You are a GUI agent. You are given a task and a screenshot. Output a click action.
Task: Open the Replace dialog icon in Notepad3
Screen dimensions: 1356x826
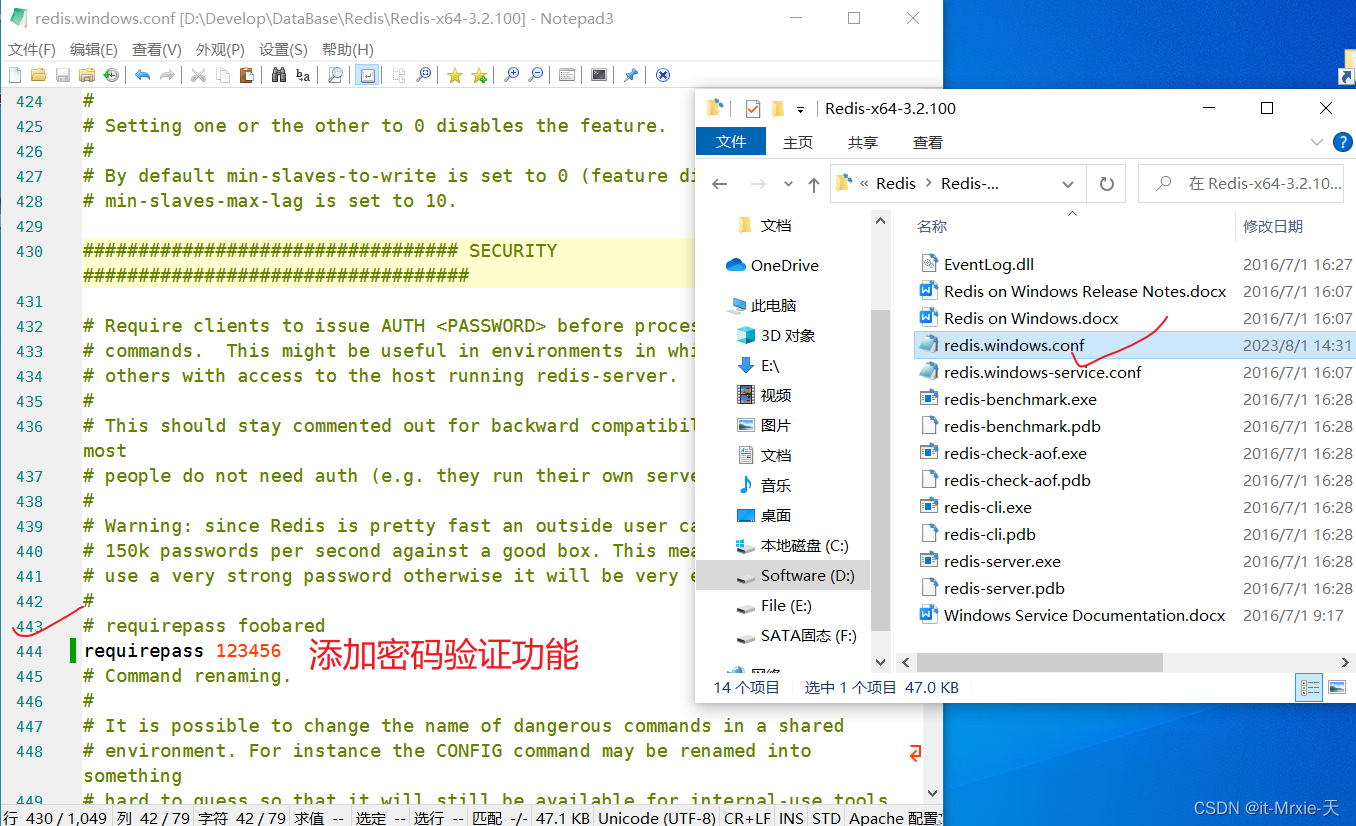302,75
